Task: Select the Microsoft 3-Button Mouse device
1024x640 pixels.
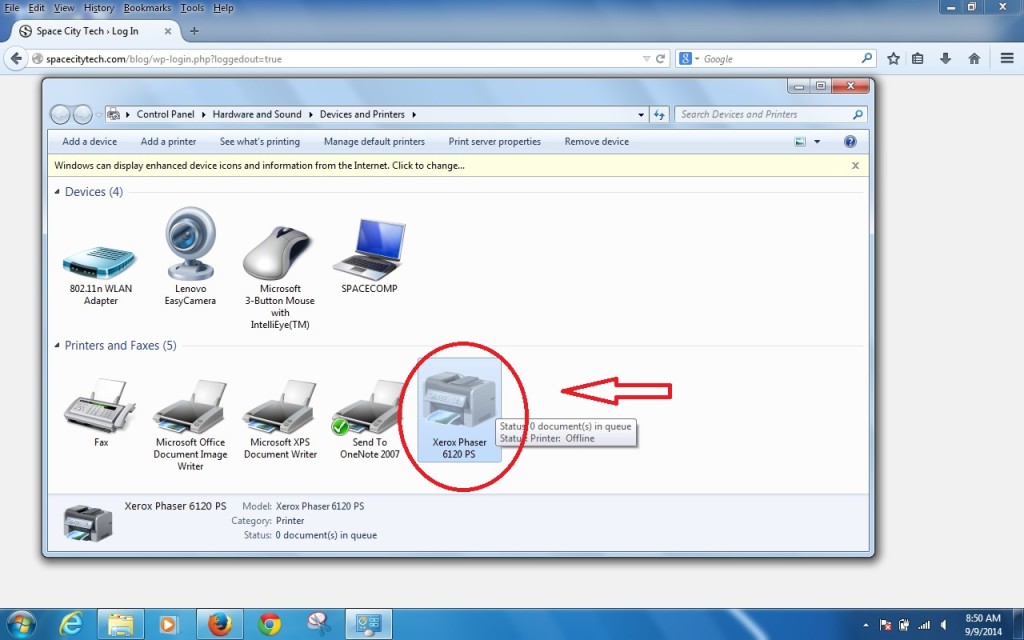Action: 280,278
